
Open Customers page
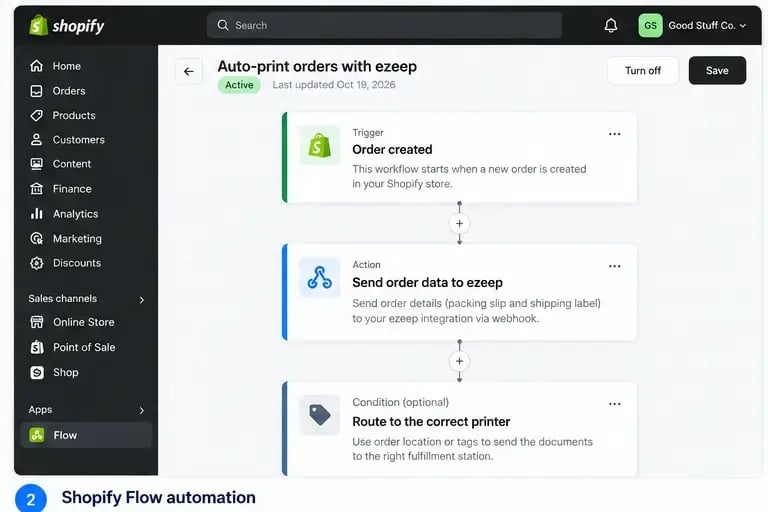pyautogui.click(x=79, y=140)
